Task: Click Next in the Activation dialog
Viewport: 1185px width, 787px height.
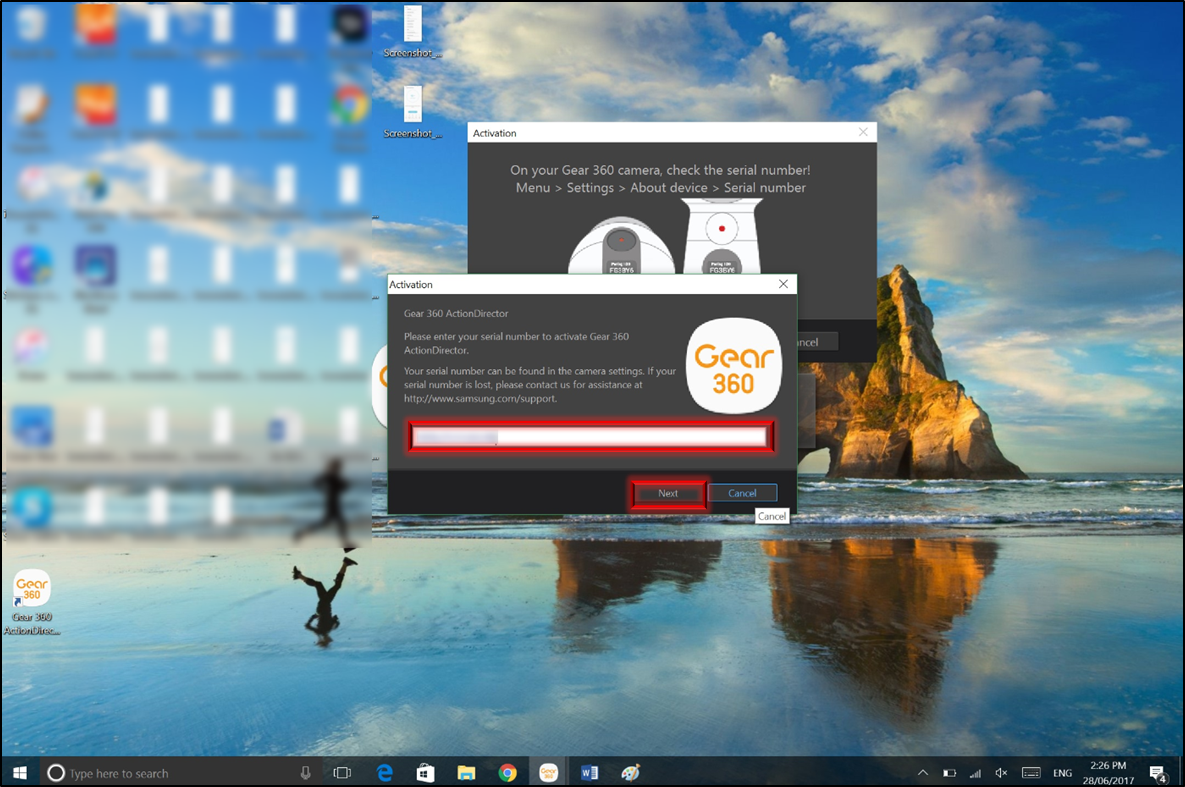Action: point(668,494)
